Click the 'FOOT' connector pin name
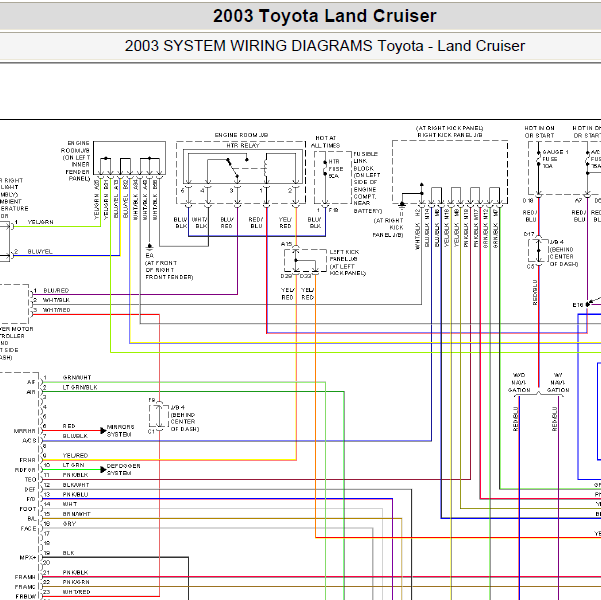 pyautogui.click(x=27, y=509)
